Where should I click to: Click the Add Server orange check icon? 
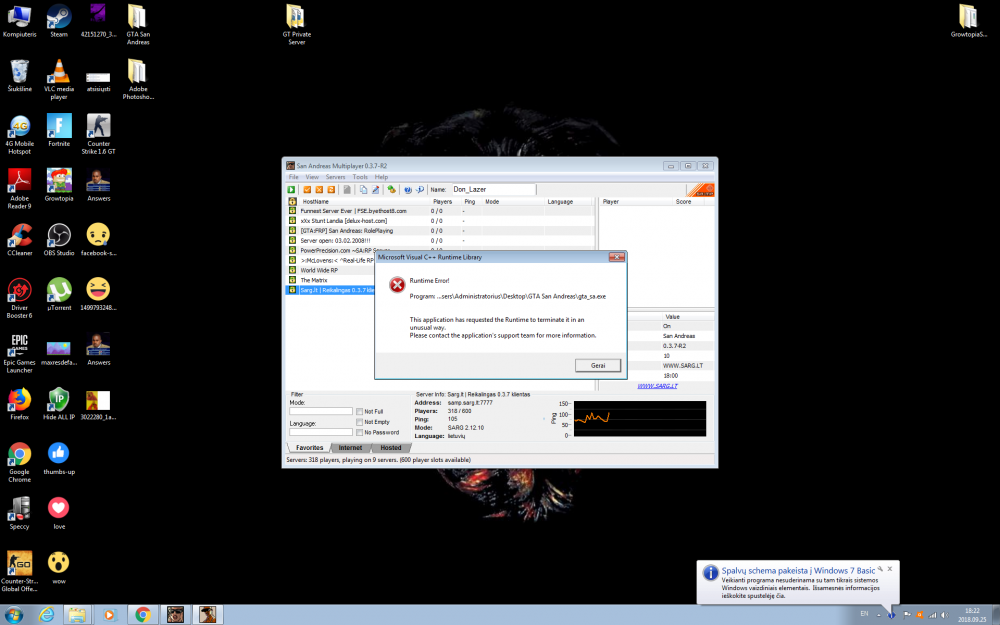pos(307,189)
